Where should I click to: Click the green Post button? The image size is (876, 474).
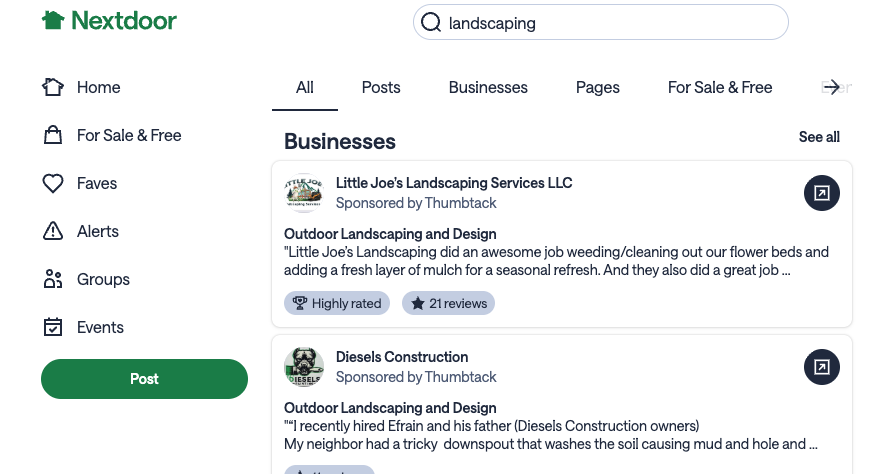point(144,379)
